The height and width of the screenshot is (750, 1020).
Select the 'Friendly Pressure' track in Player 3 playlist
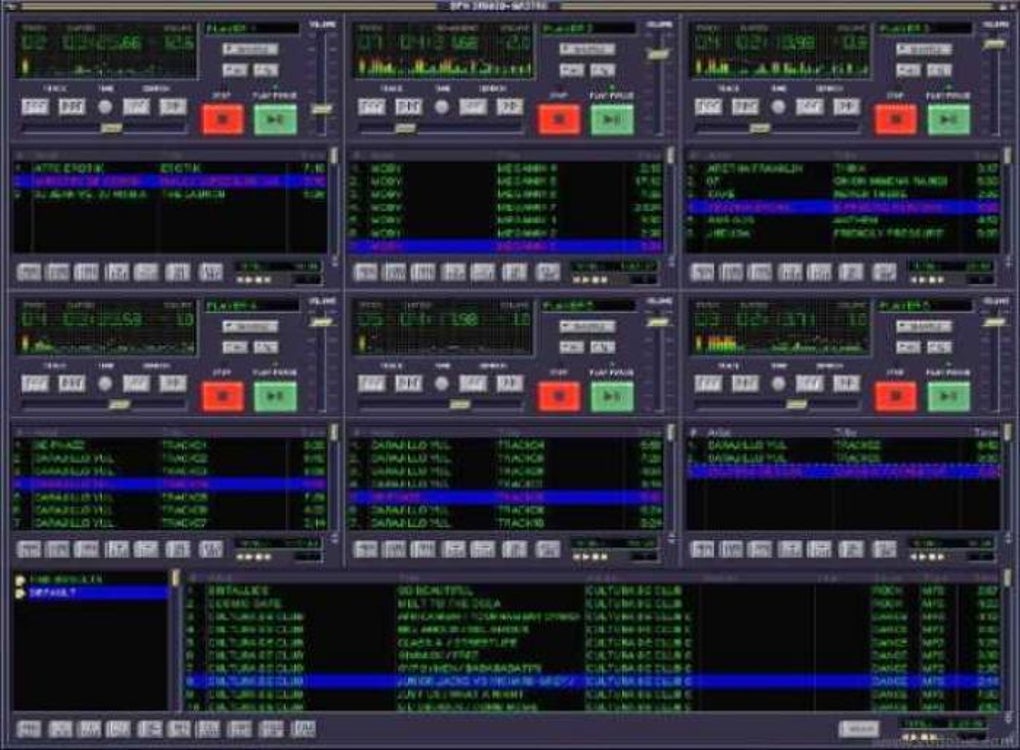(842, 233)
